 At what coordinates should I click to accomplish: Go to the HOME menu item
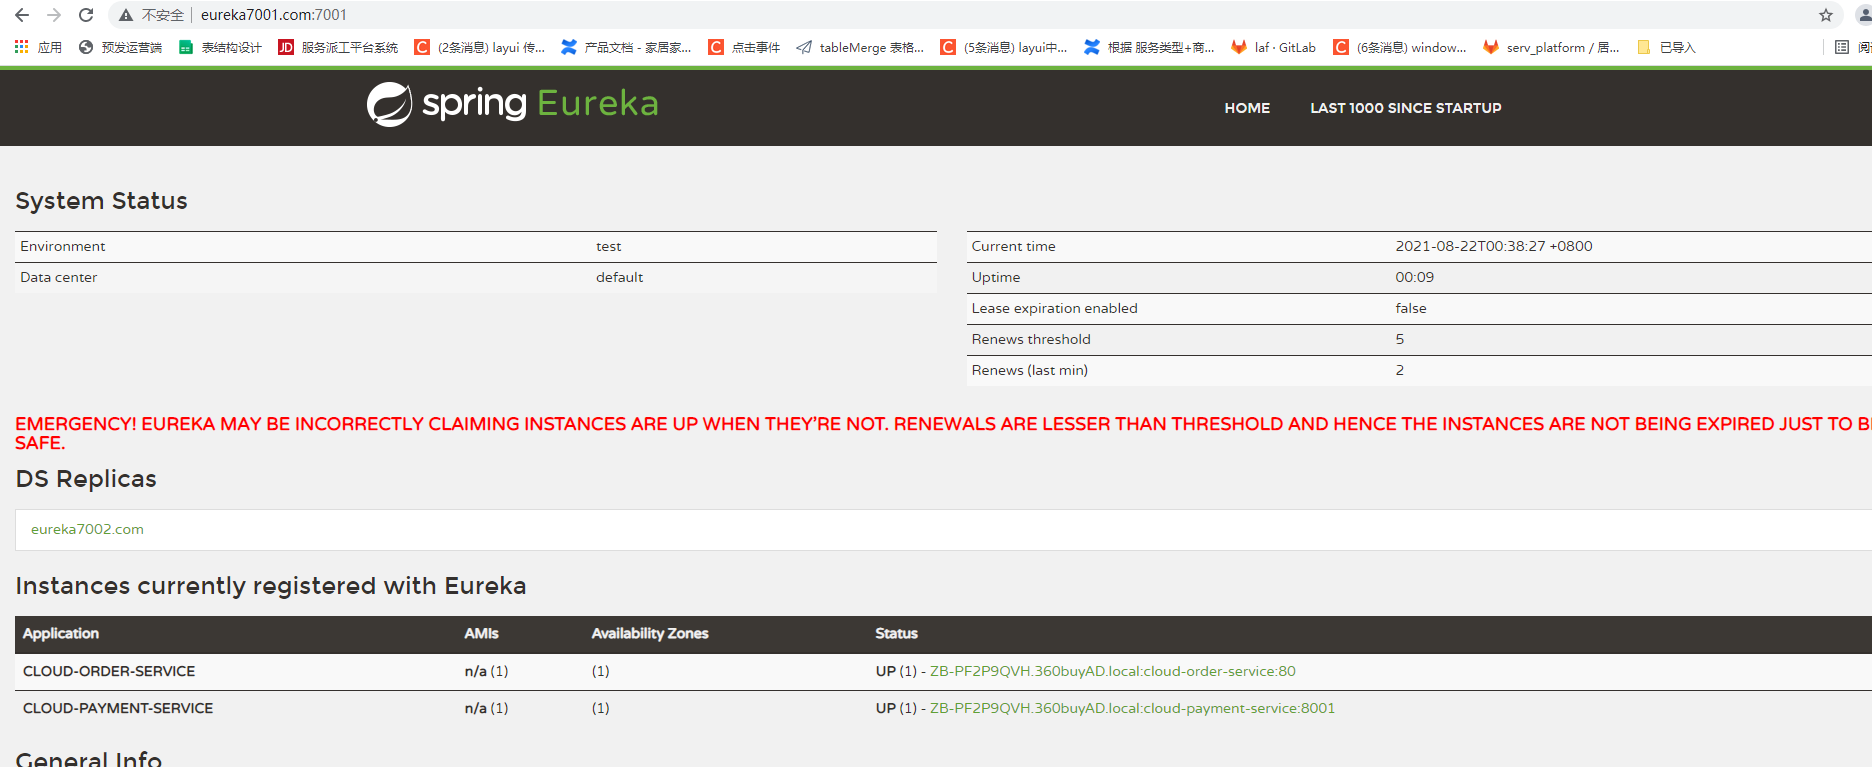pyautogui.click(x=1247, y=108)
